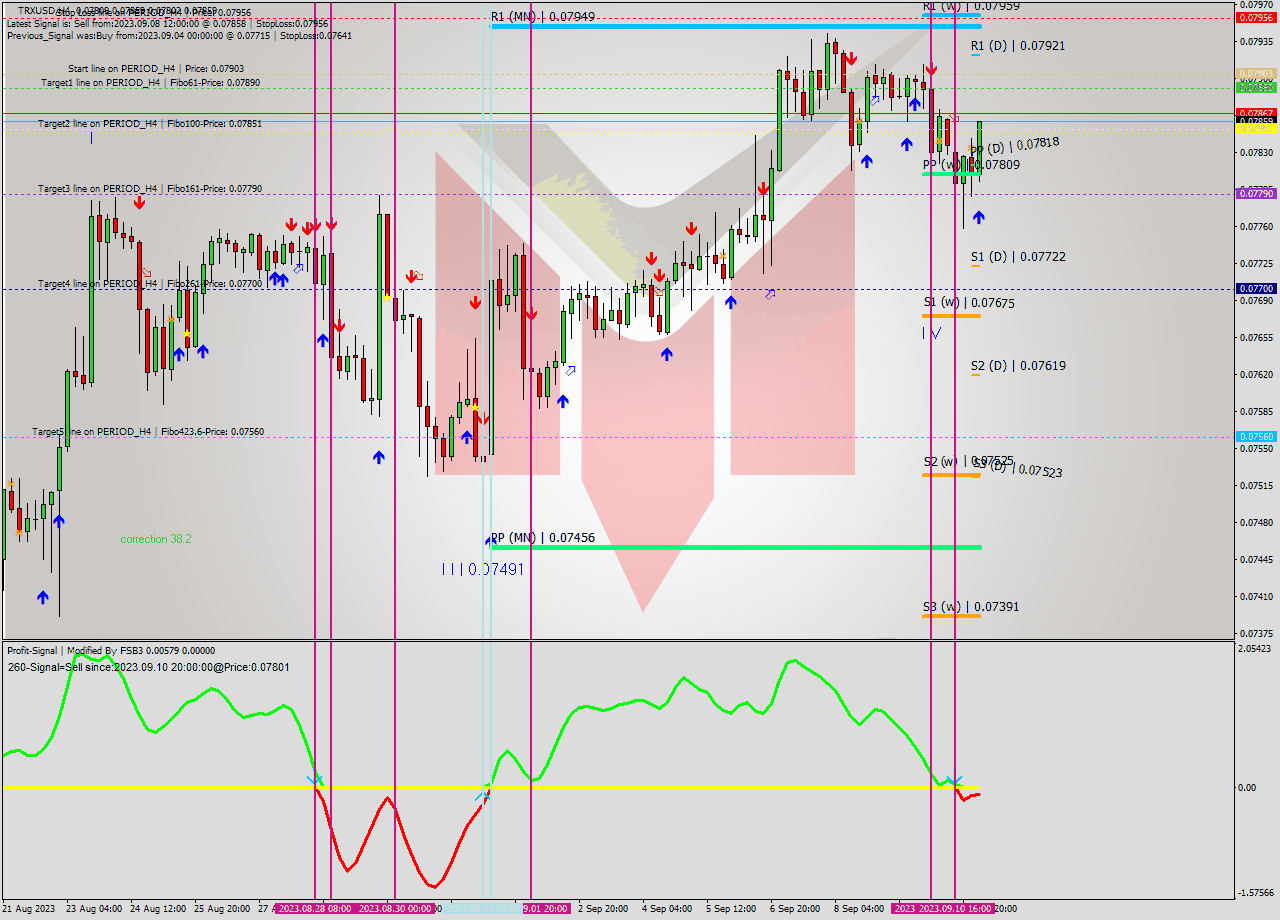Click the 2023.08.30 00:00 date marker
The height and width of the screenshot is (920, 1280).
(x=395, y=909)
